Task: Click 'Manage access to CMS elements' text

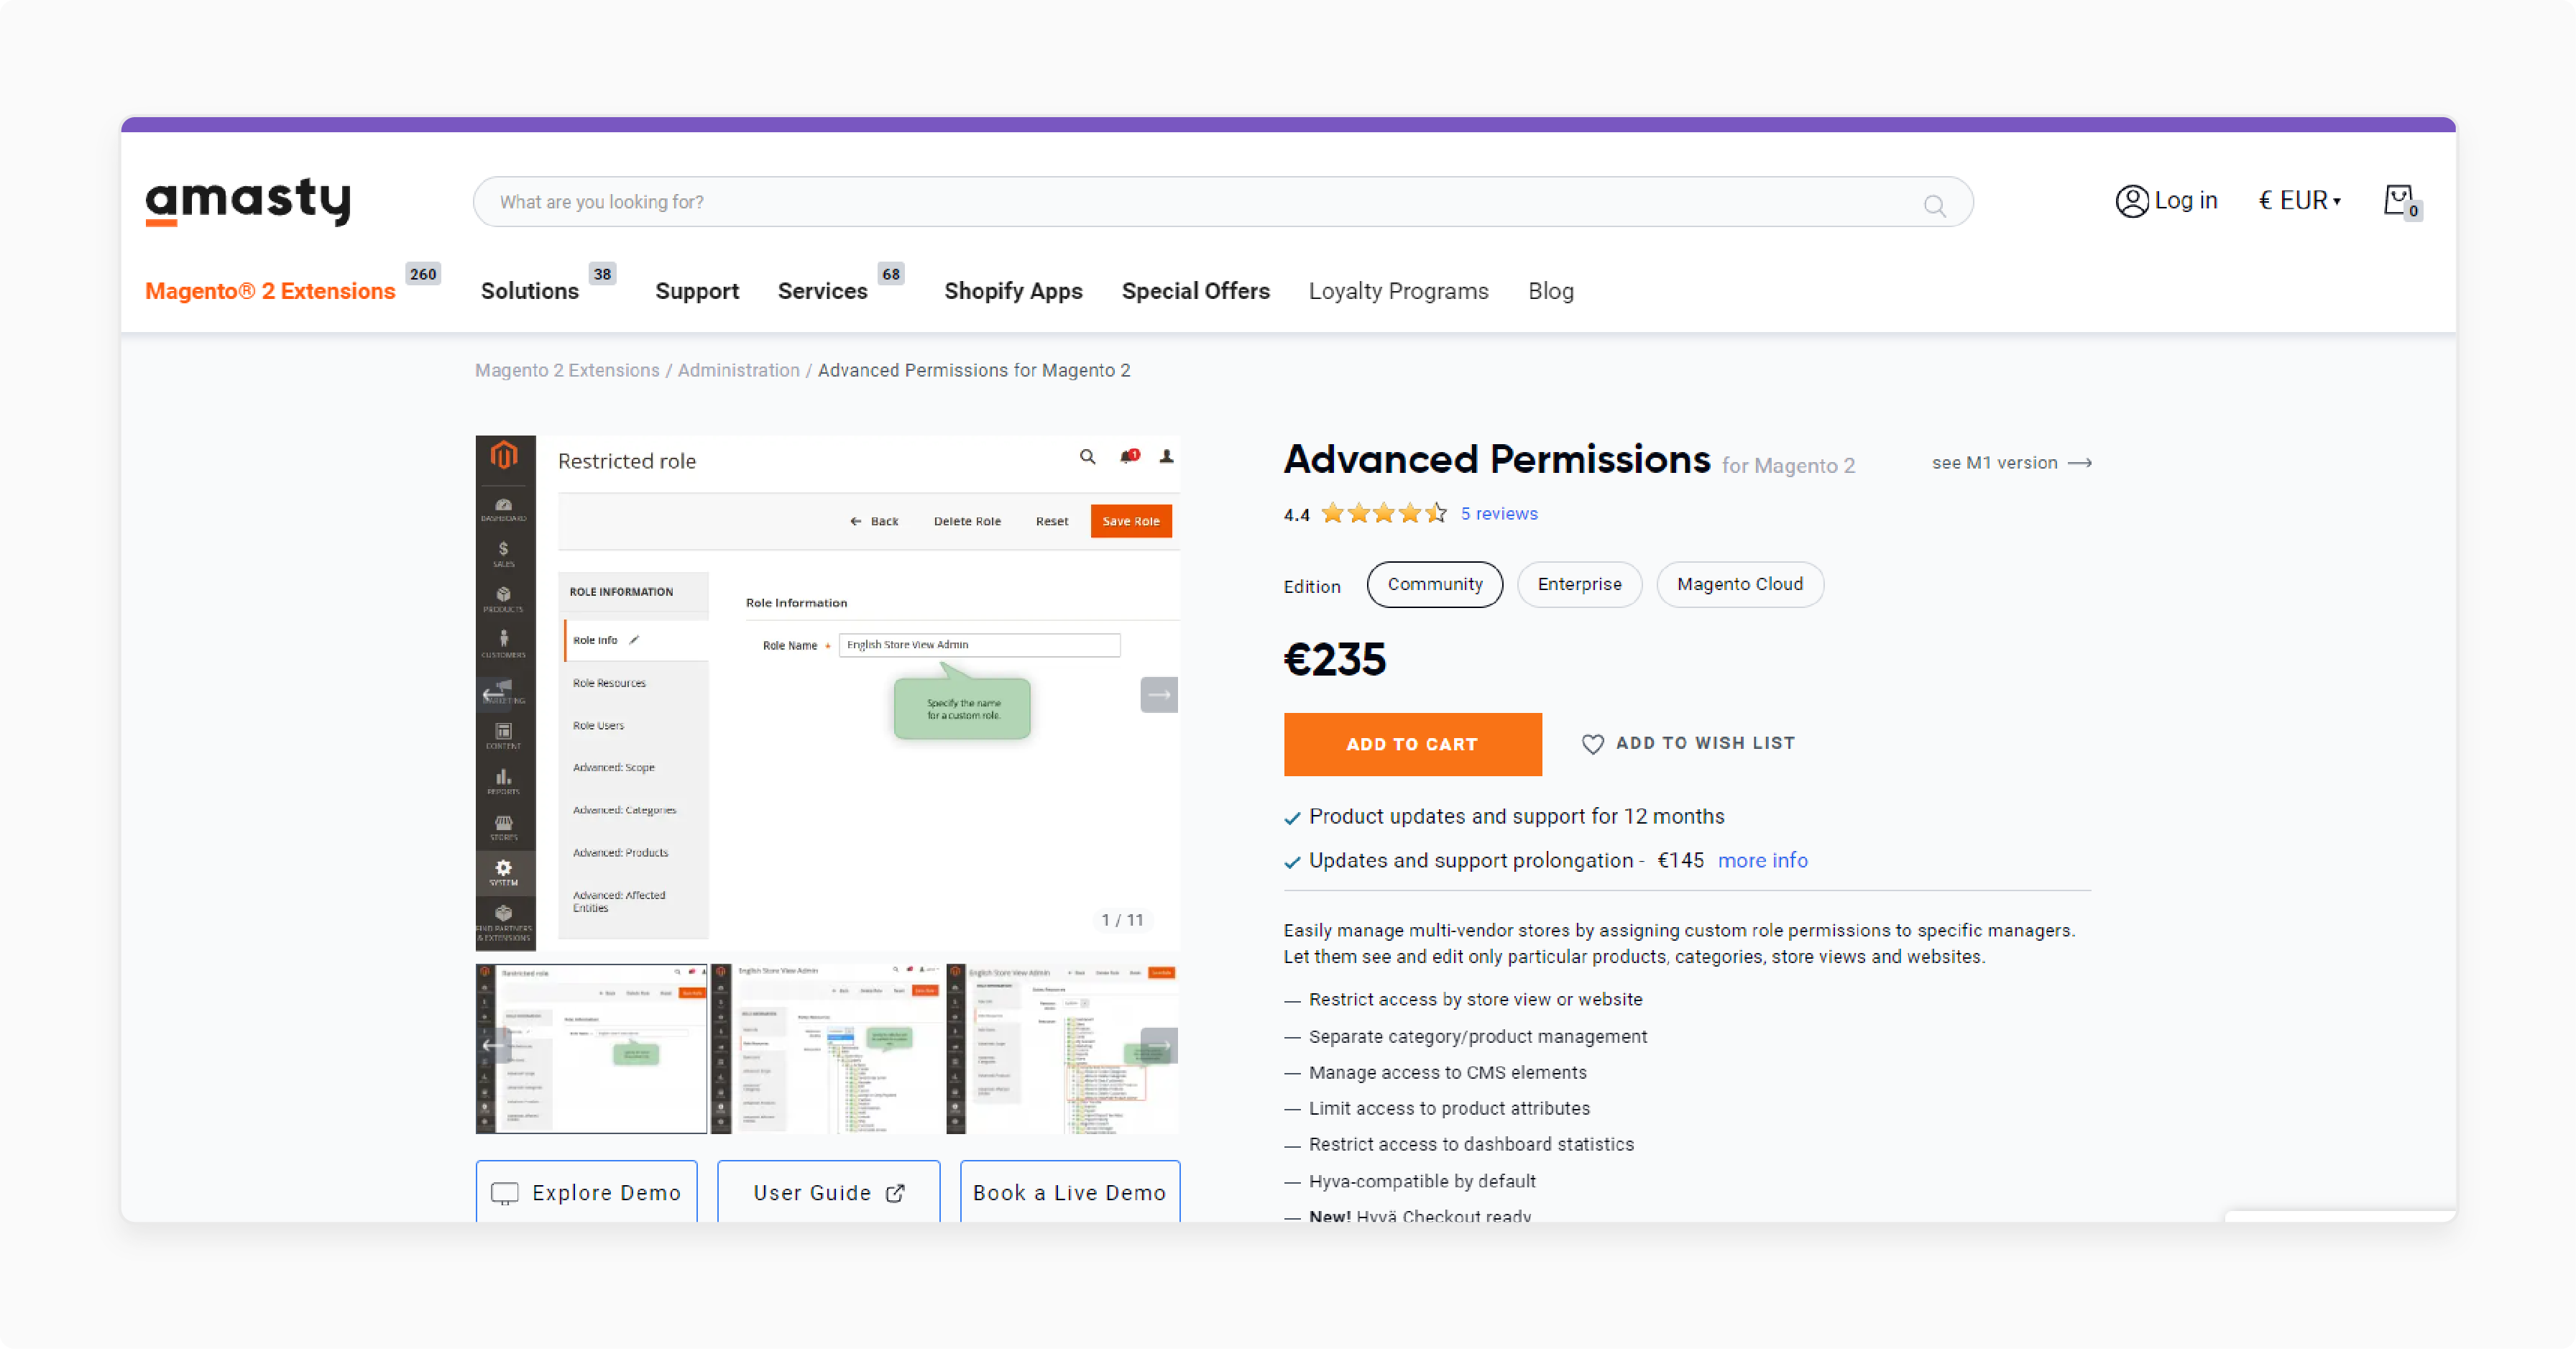Action: [1447, 1072]
